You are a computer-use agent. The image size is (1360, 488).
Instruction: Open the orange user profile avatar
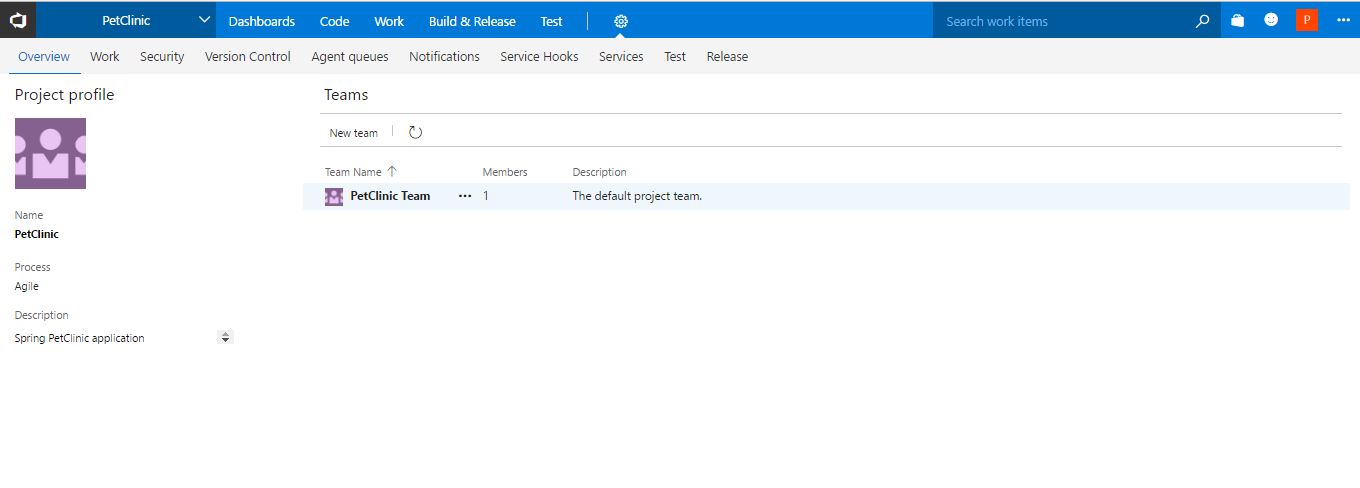[1306, 20]
